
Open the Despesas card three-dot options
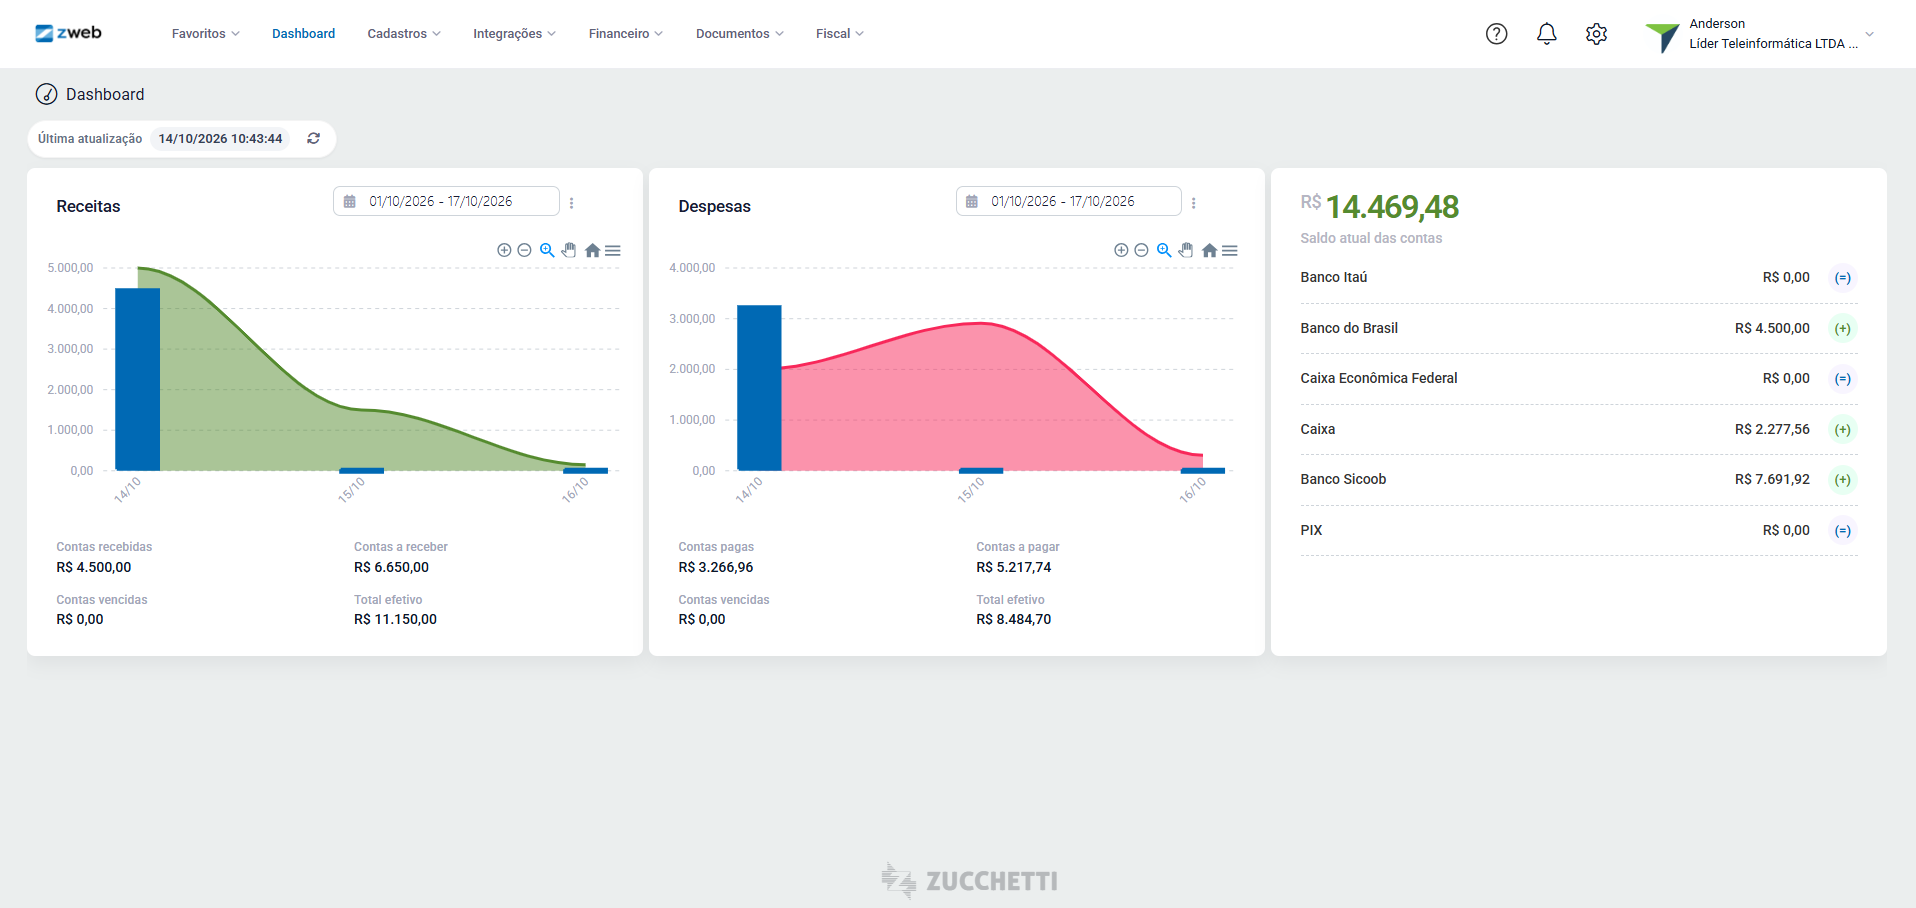(1193, 202)
